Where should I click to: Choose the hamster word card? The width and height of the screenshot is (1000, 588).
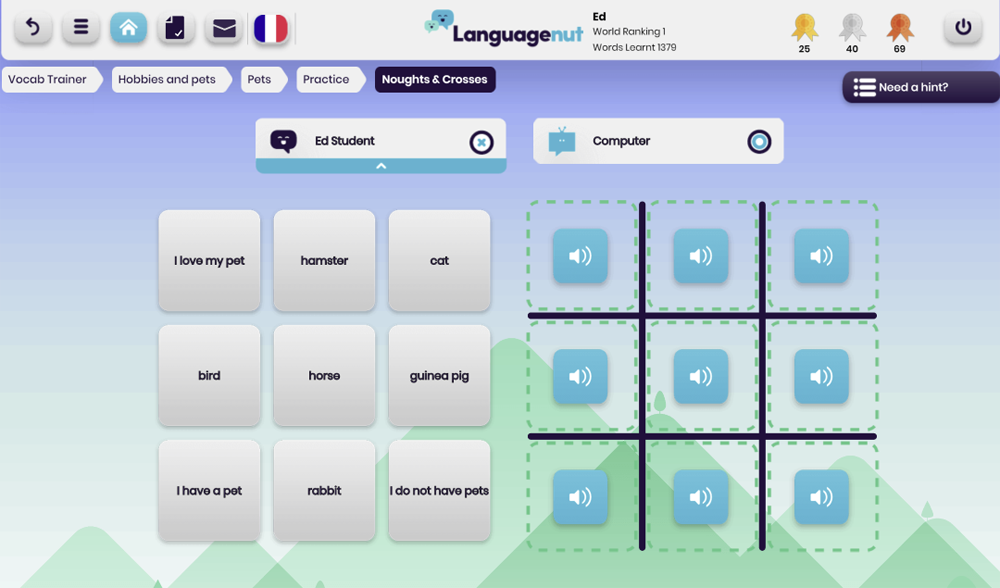point(324,261)
